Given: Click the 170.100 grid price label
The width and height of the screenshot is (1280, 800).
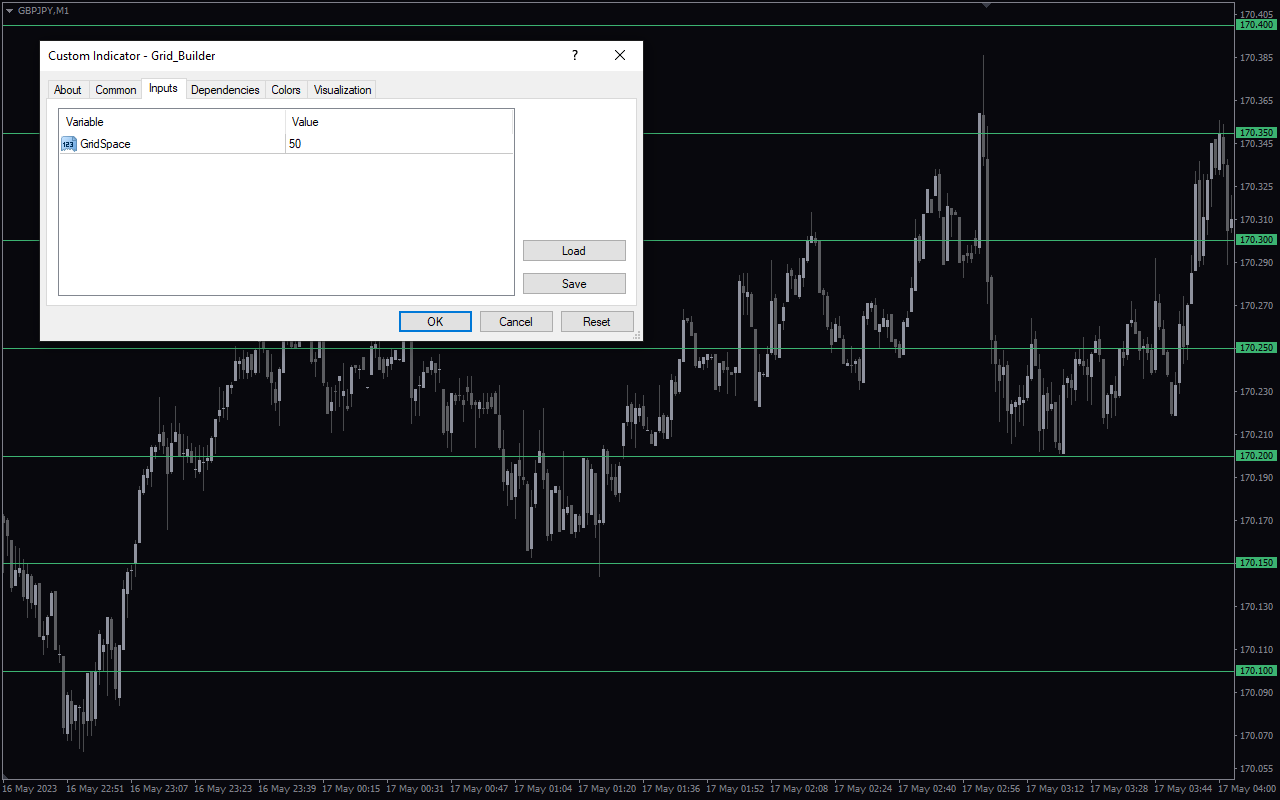Looking at the screenshot, I should 1257,671.
